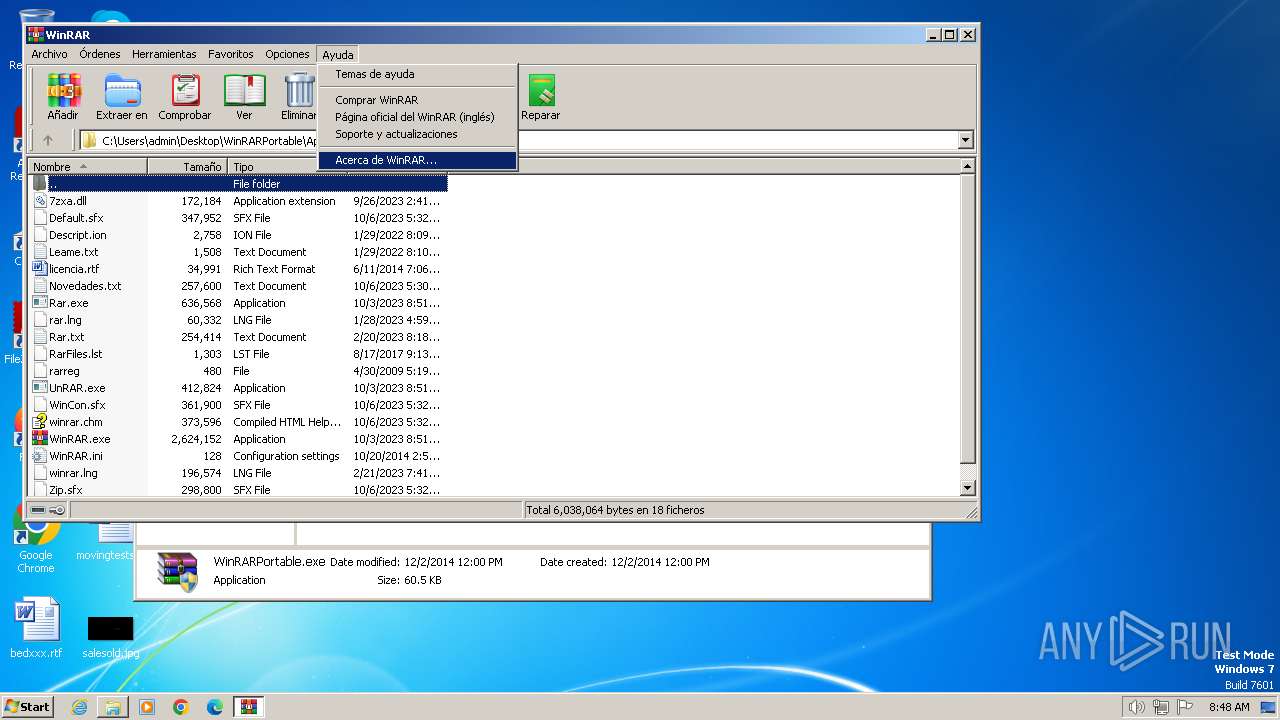Screen dimensions: 1280x720
Task: Go up one folder with arrow button
Action: (x=47, y=141)
